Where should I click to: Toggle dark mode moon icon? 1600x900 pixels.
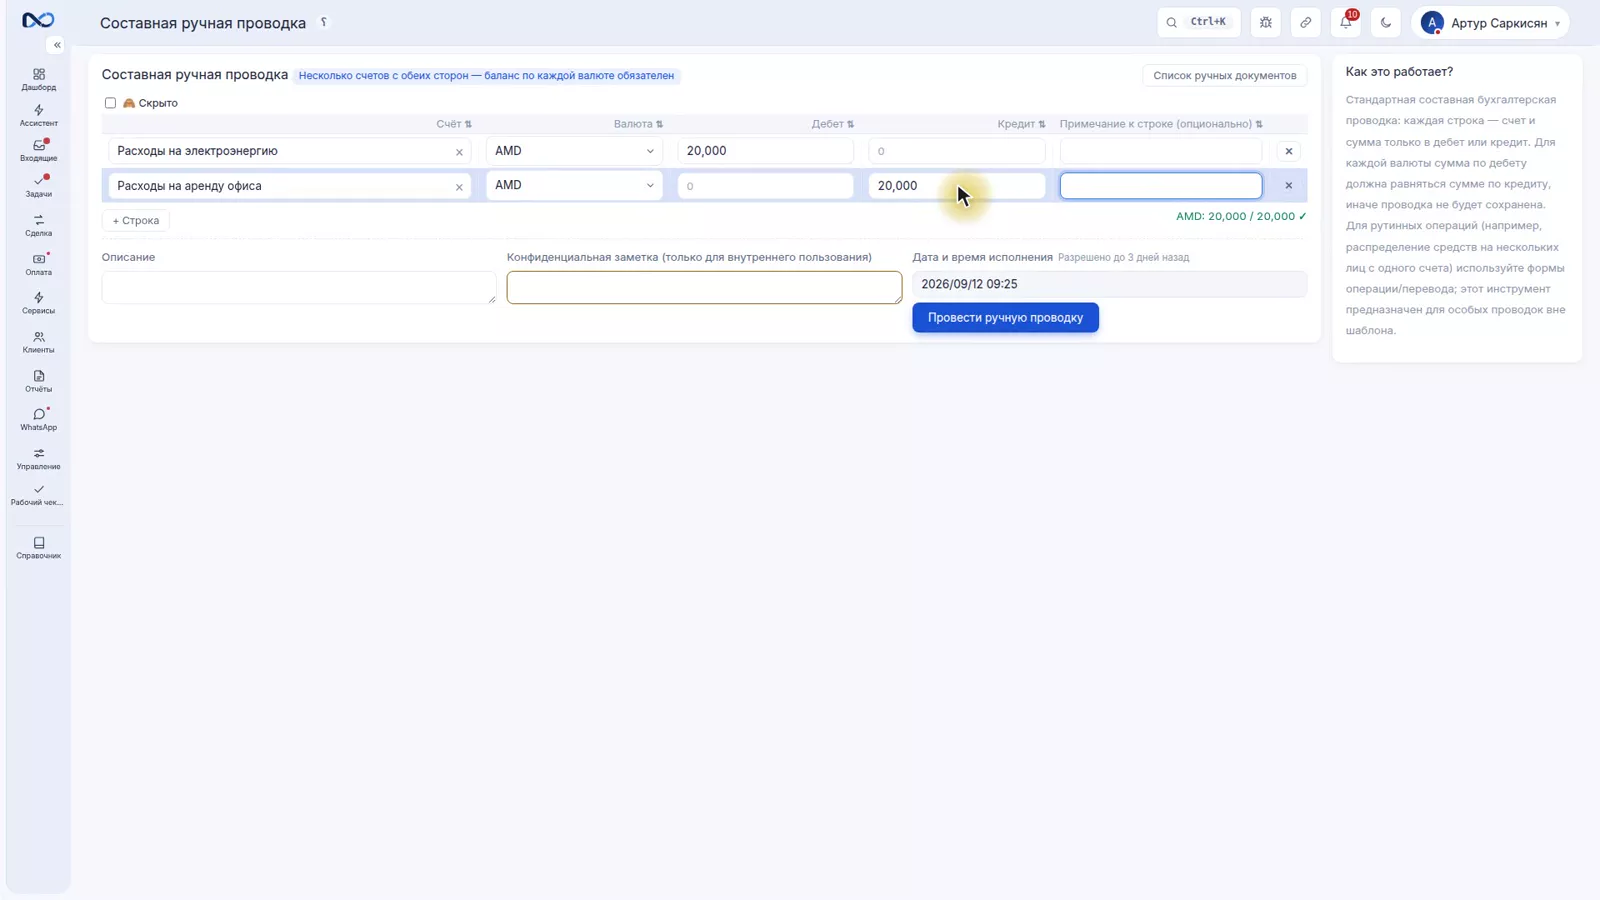pyautogui.click(x=1386, y=22)
